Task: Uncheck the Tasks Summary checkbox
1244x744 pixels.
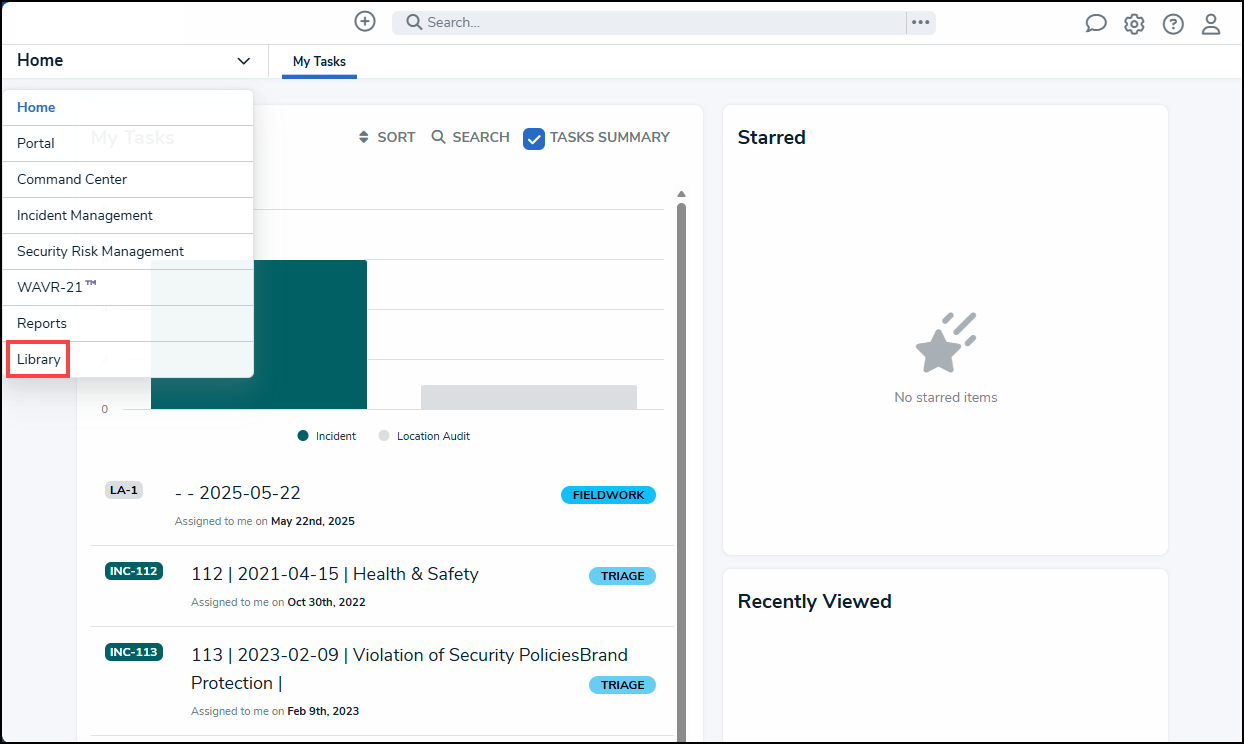Action: click(534, 138)
